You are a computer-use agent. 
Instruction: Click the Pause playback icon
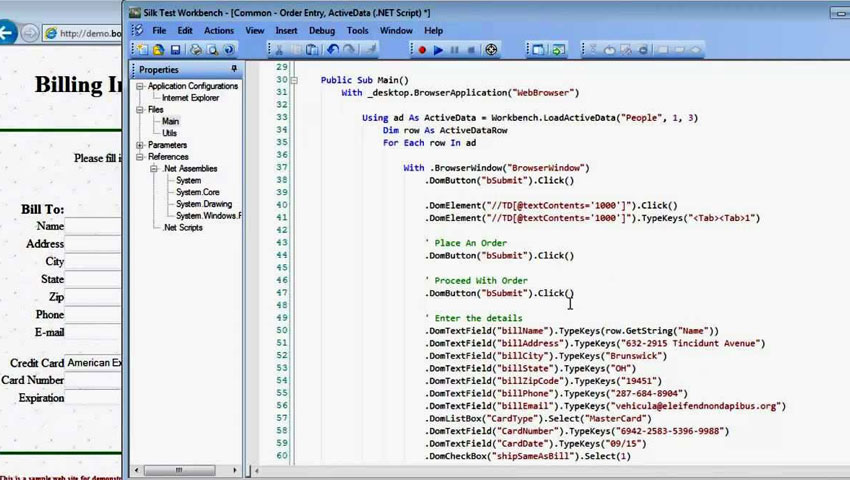click(x=455, y=50)
